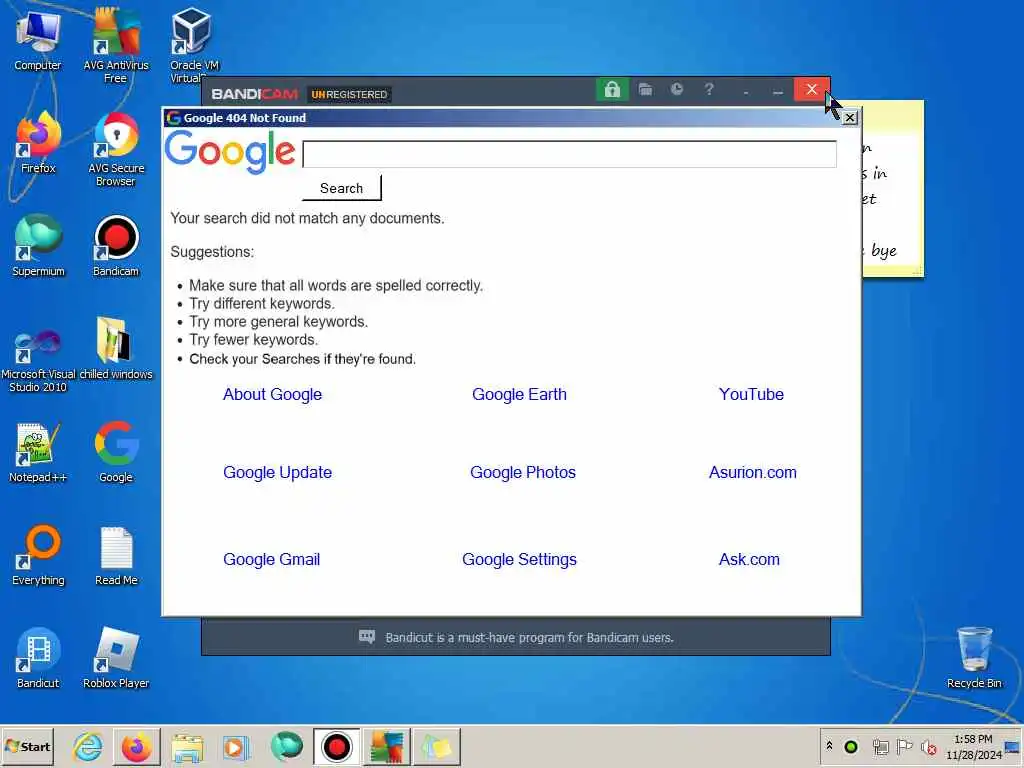Open the Read Me text file
The image size is (1024, 768).
pos(116,556)
